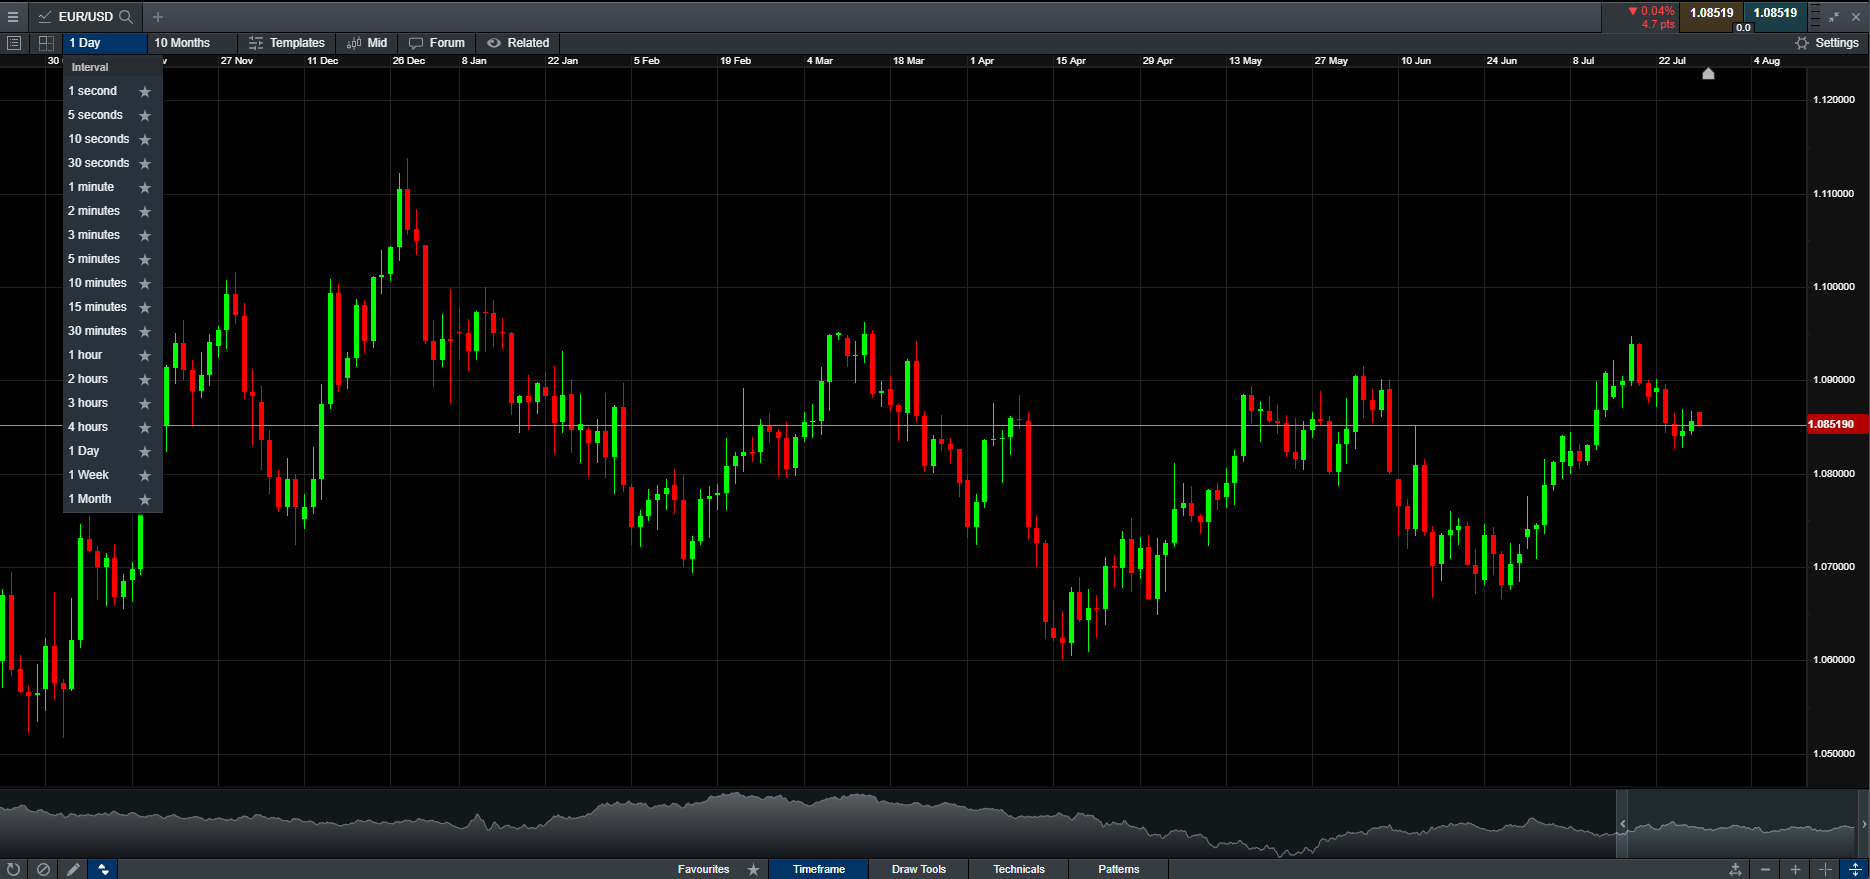Switch to the Timeframe tab
Image resolution: width=1870 pixels, height=879 pixels.
pyautogui.click(x=819, y=869)
